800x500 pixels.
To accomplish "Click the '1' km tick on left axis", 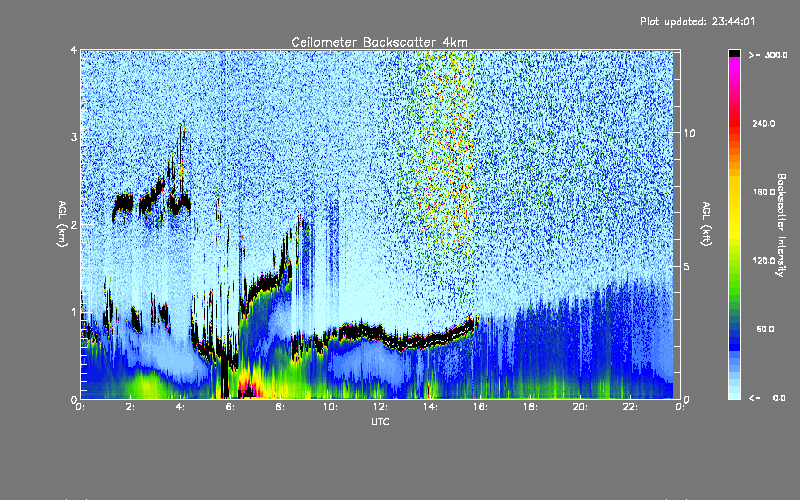I will (74, 312).
